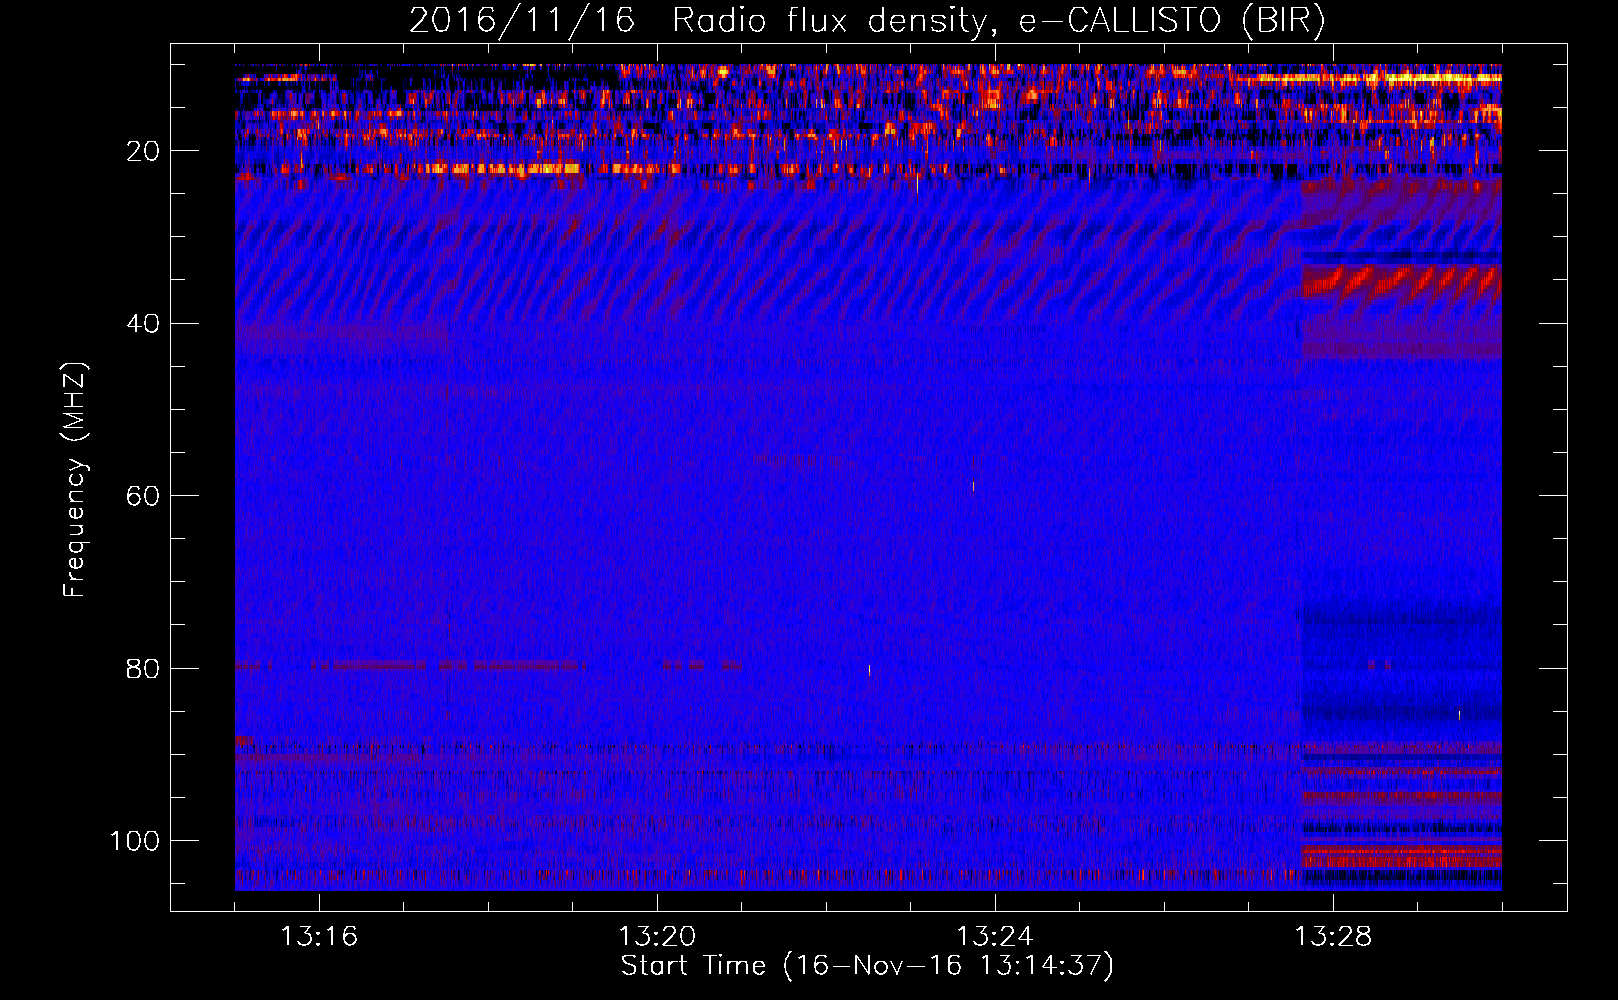Click the 13:20 time tick label

tap(657, 937)
